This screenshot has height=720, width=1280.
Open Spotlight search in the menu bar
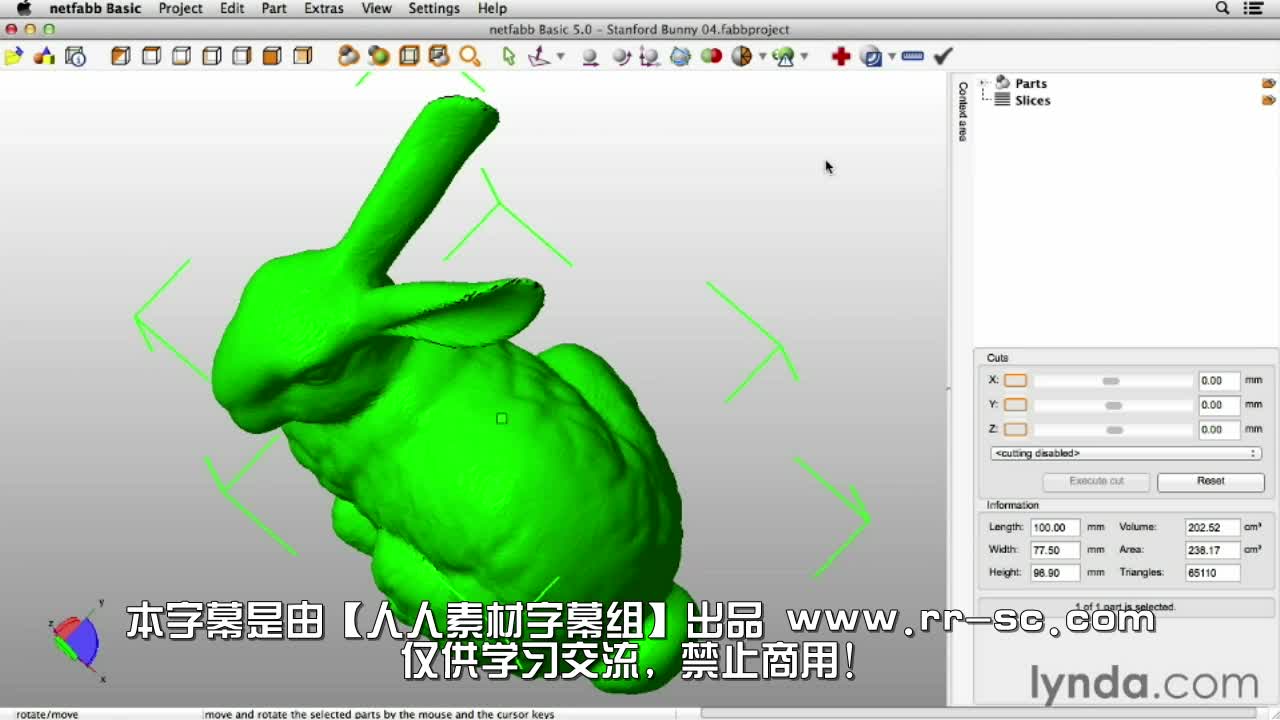pos(1222,8)
